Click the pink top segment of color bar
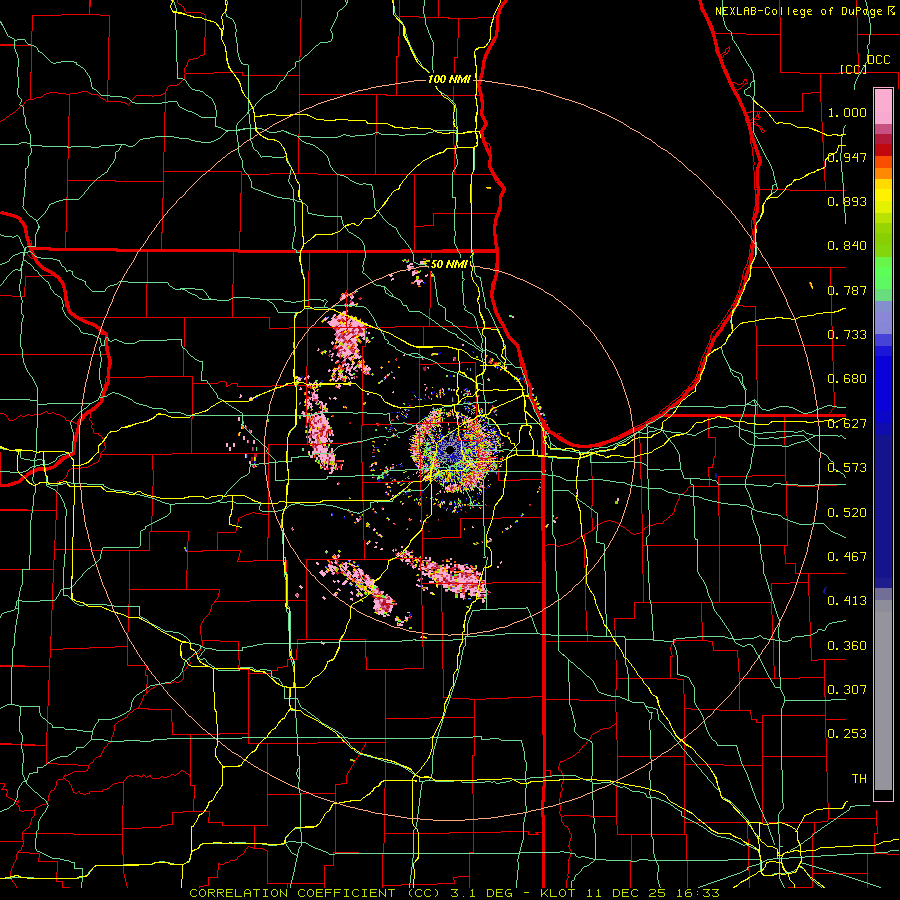 coord(883,107)
